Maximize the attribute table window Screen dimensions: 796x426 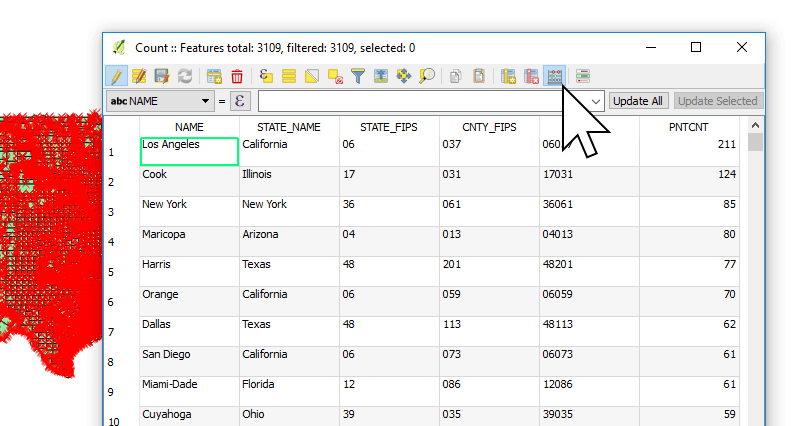696,47
